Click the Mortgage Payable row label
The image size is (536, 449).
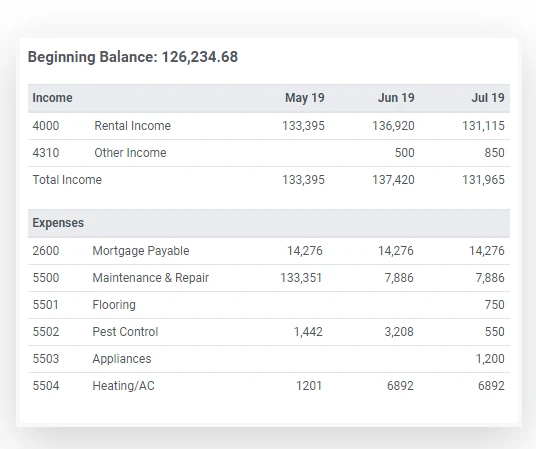140,251
